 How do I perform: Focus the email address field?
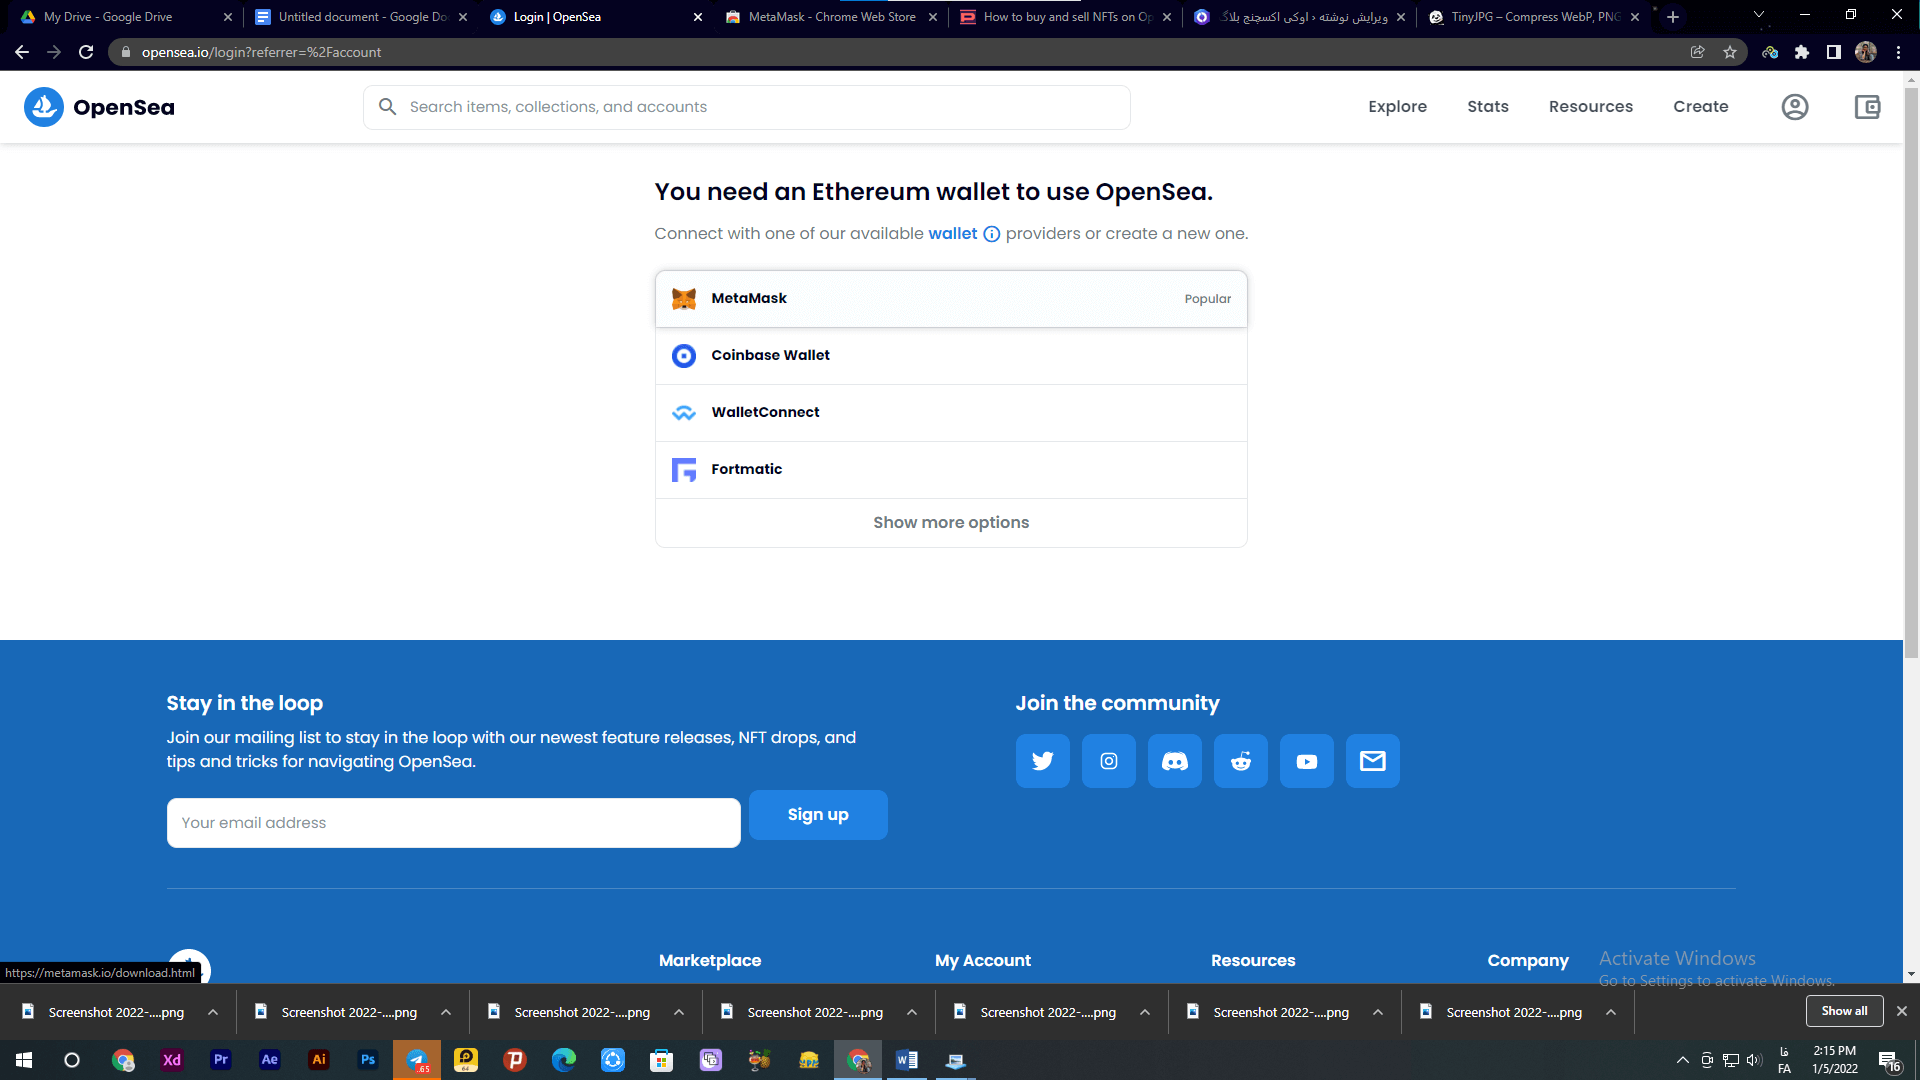[454, 823]
